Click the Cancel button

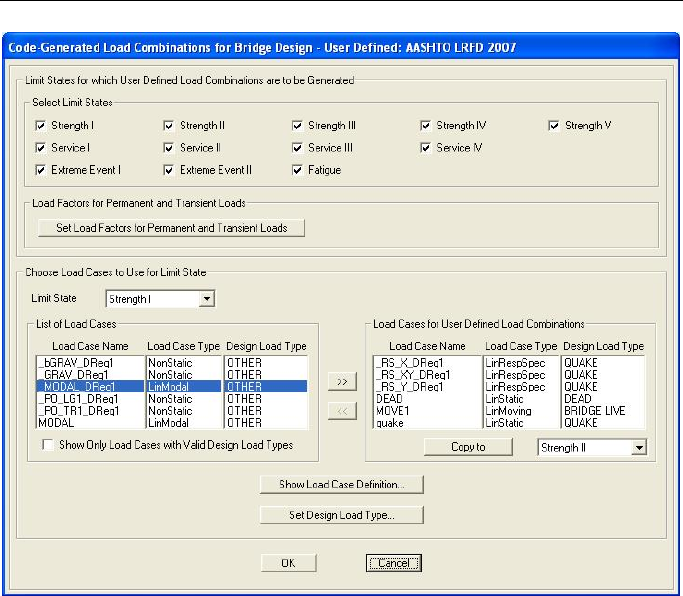pyautogui.click(x=394, y=563)
